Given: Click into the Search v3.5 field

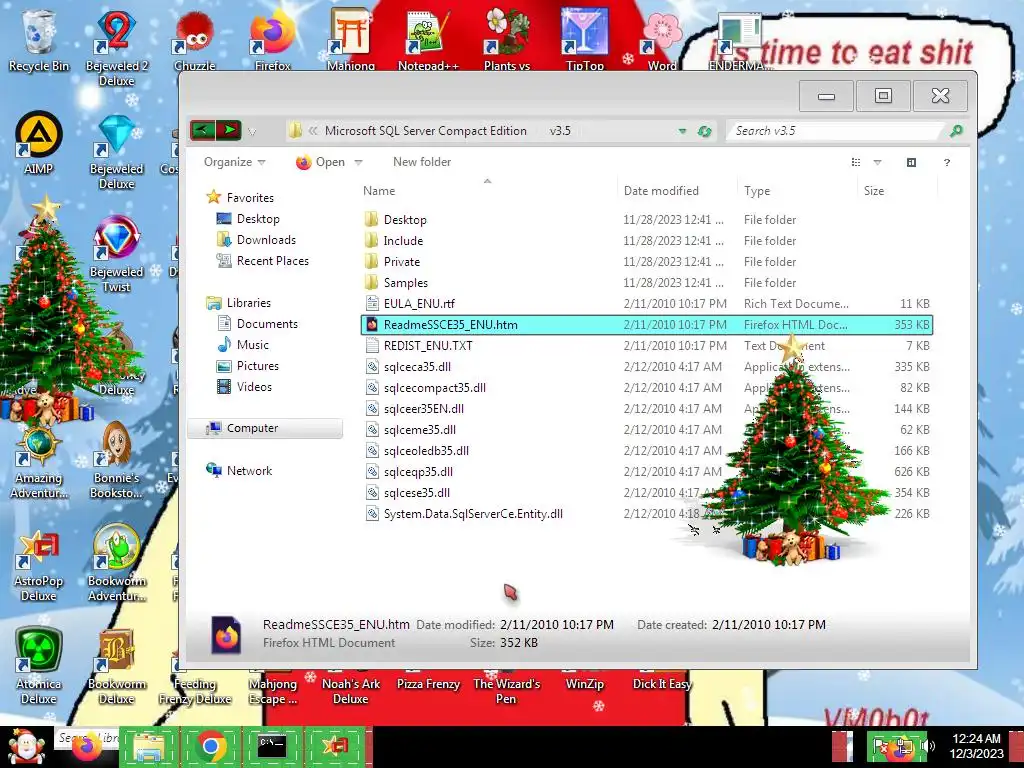Looking at the screenshot, I should tap(837, 131).
